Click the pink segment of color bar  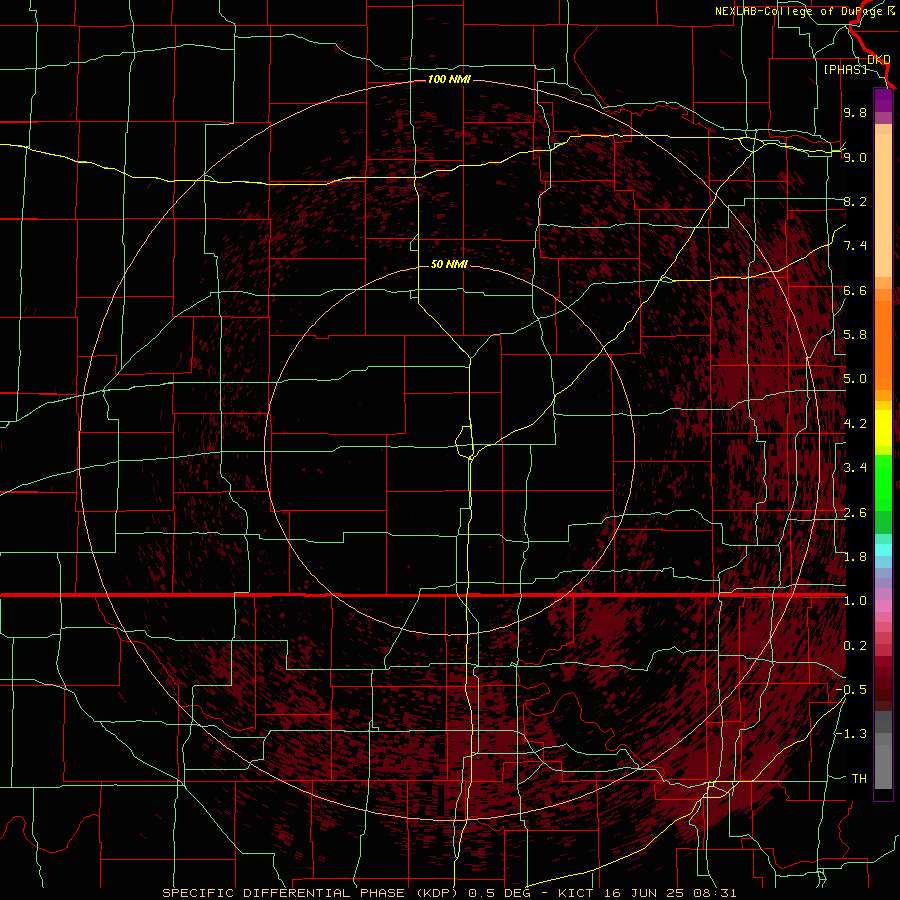(883, 606)
